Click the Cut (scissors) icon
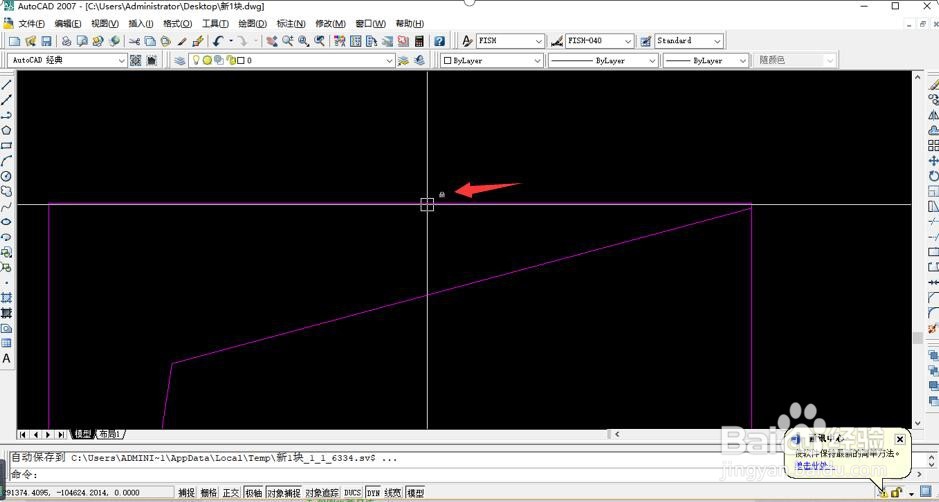Screen dimensions: 939x502 click(x=134, y=41)
